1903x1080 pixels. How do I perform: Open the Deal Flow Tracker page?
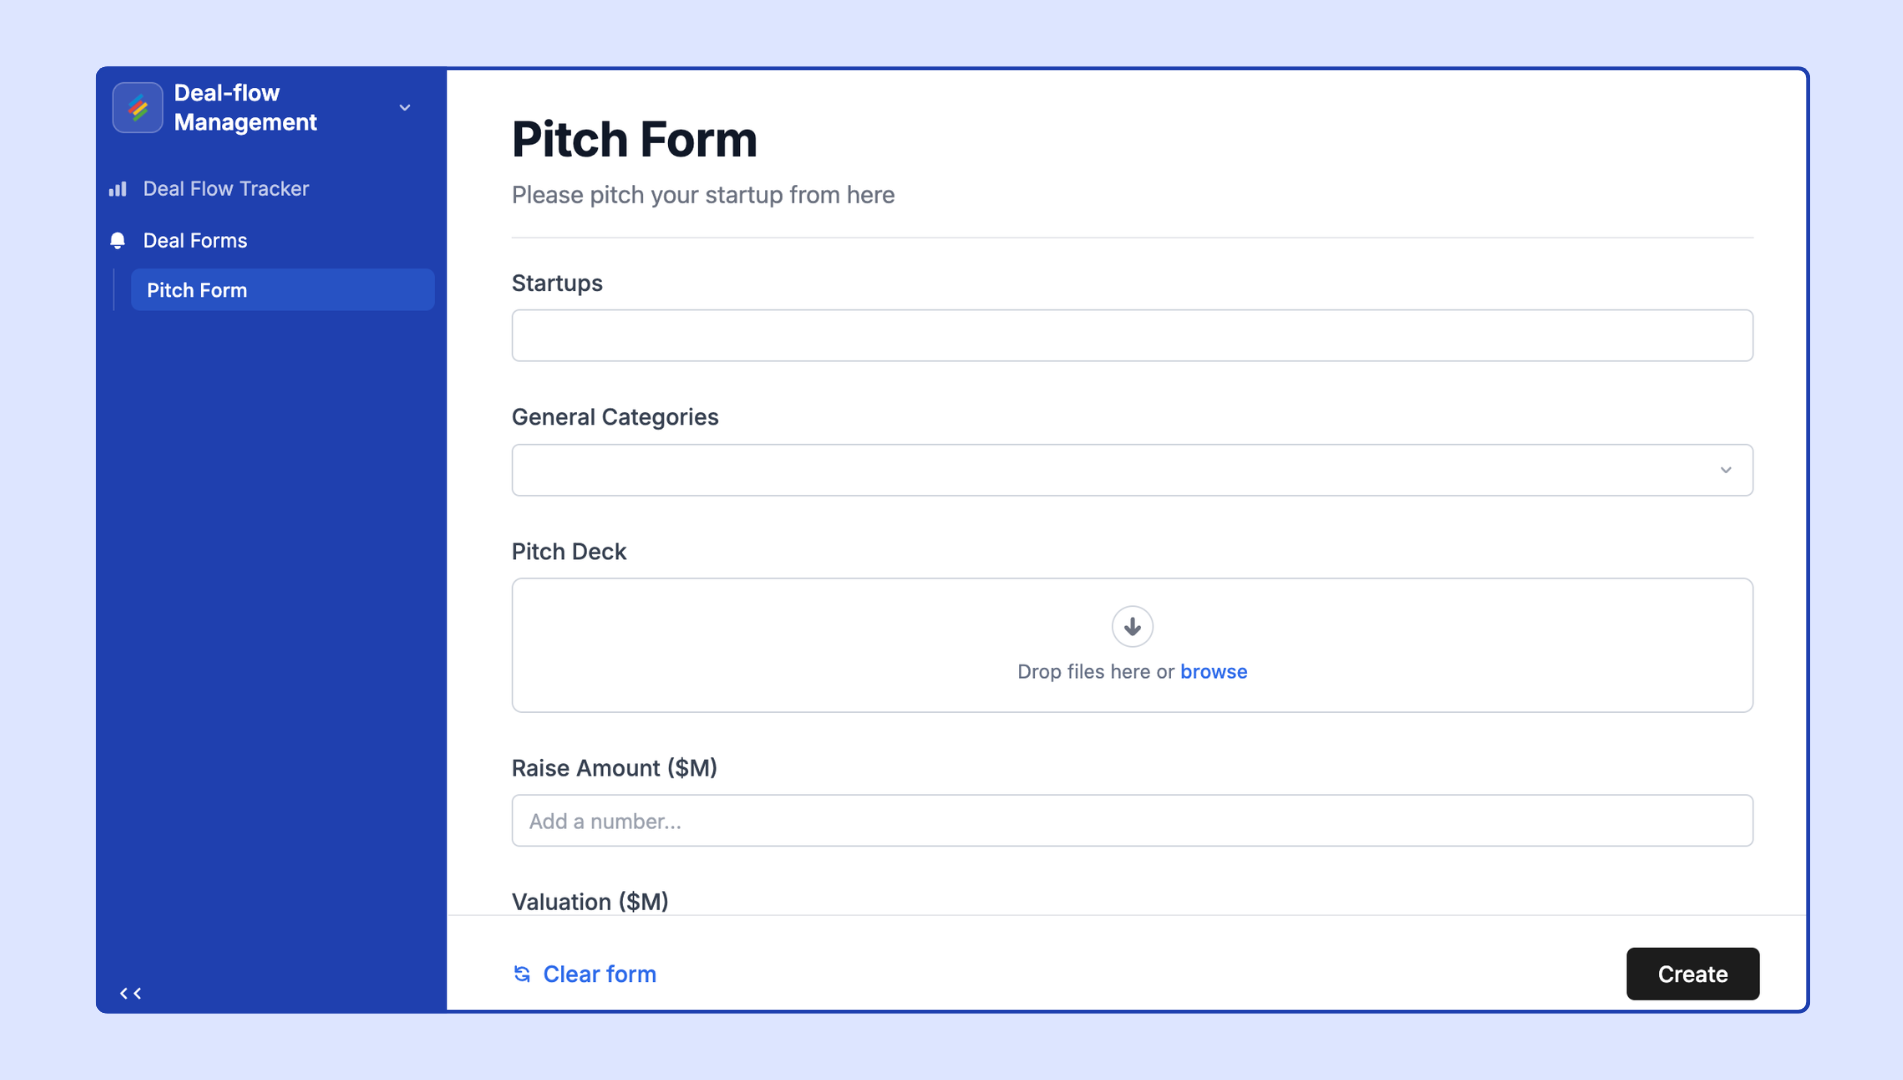tap(225, 189)
